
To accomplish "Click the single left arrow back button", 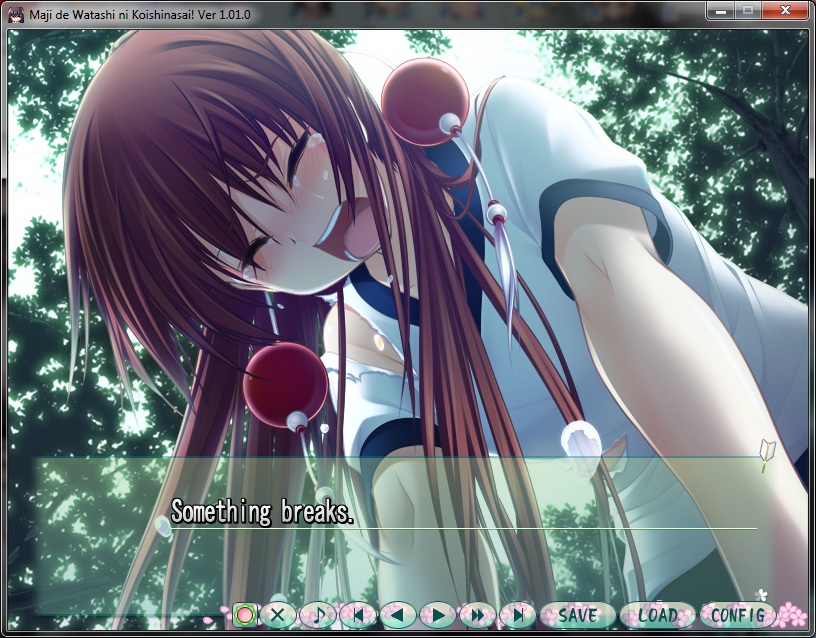I will coord(398,616).
